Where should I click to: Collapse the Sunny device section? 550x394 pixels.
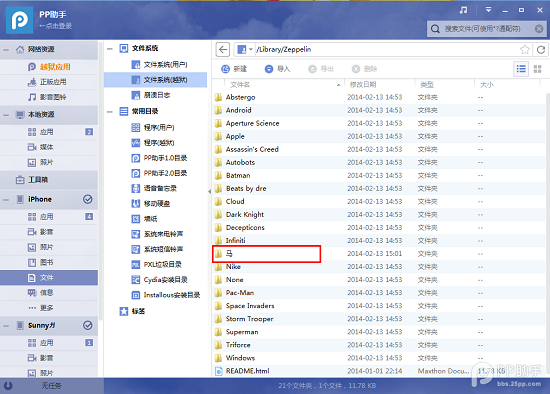point(6,326)
